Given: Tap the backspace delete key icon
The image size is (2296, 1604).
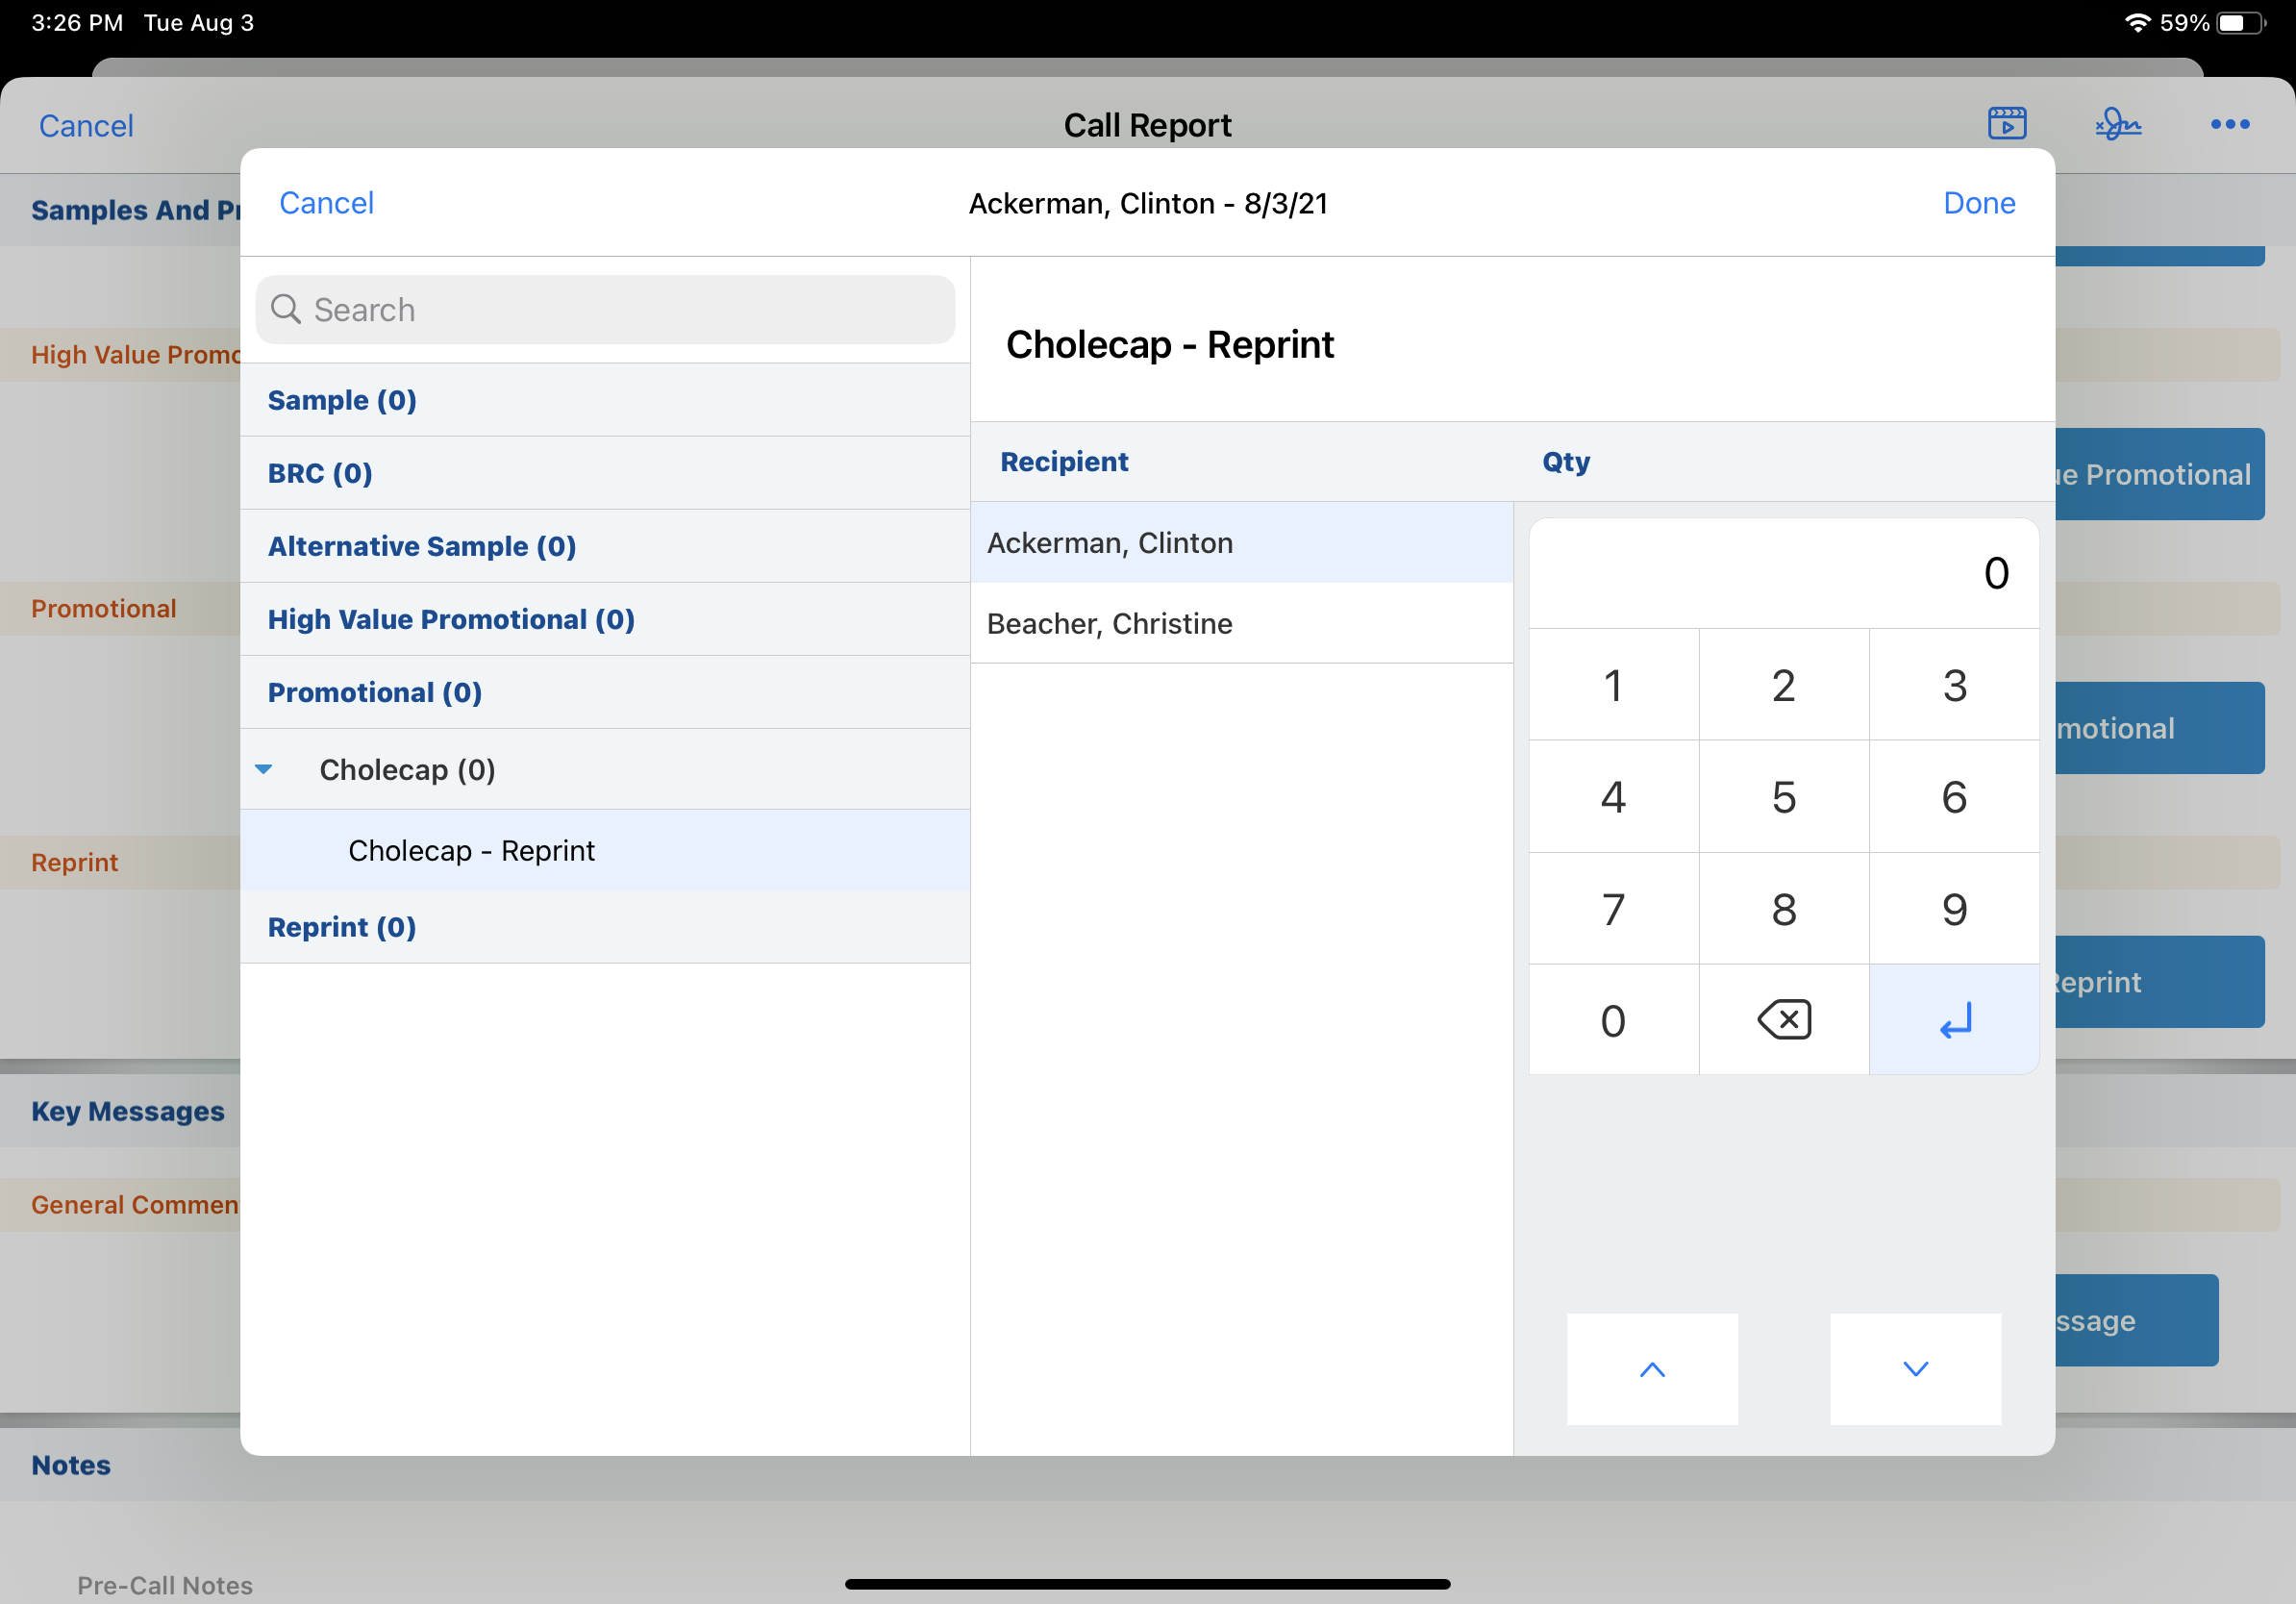Looking at the screenshot, I should pos(1783,1020).
